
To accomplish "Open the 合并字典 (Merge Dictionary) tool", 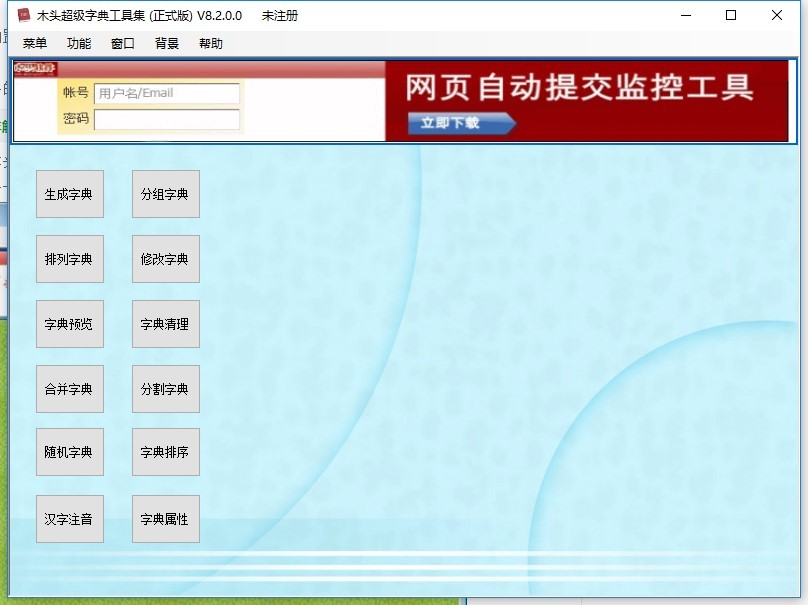I will [70, 388].
